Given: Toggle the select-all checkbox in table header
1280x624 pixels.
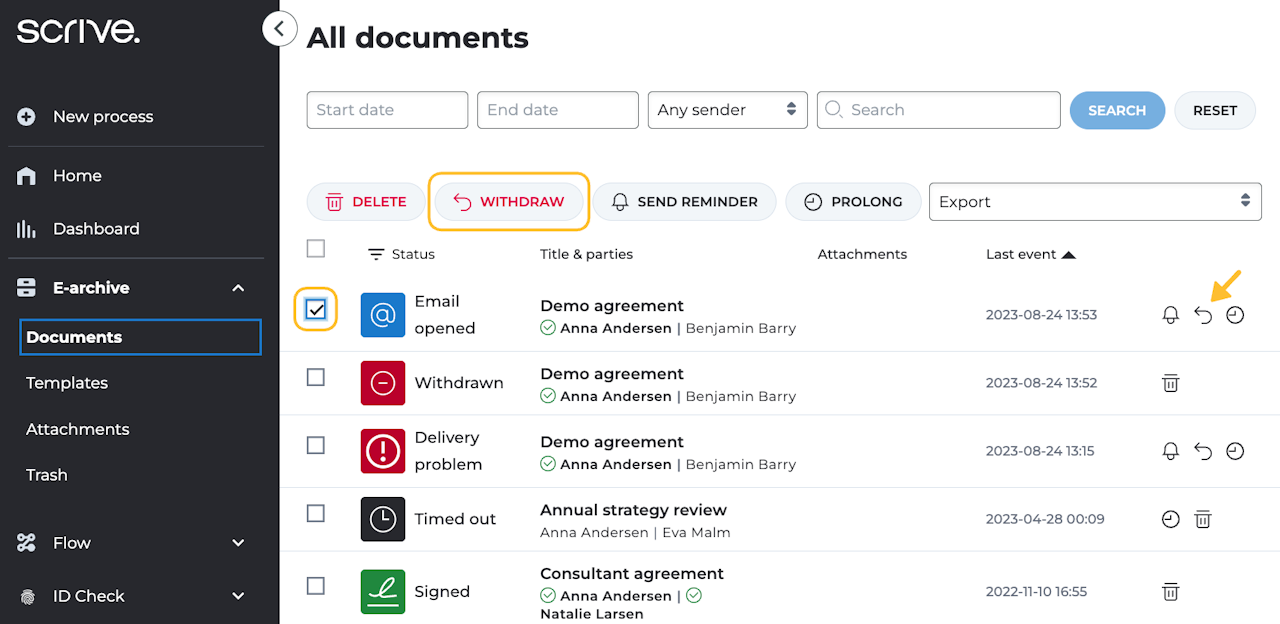Looking at the screenshot, I should tap(316, 248).
